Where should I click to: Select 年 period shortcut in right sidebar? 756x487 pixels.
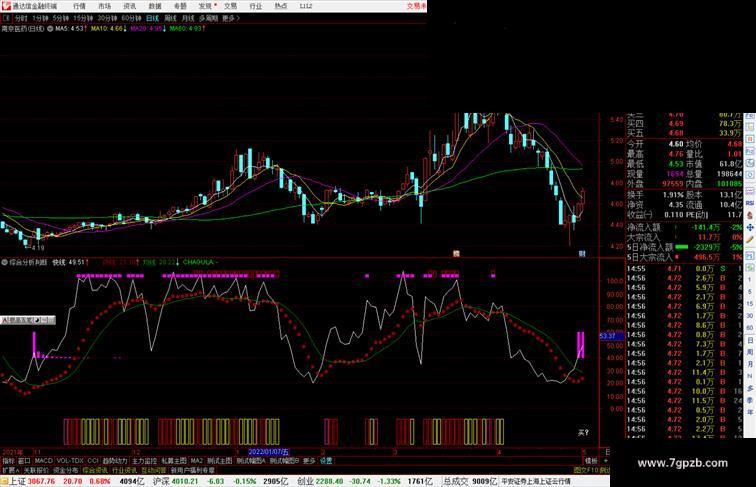pos(750,412)
